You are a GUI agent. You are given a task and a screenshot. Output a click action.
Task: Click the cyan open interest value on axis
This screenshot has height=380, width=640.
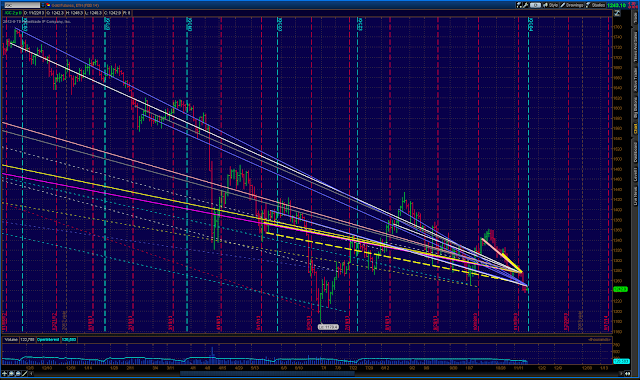[x=621, y=361]
